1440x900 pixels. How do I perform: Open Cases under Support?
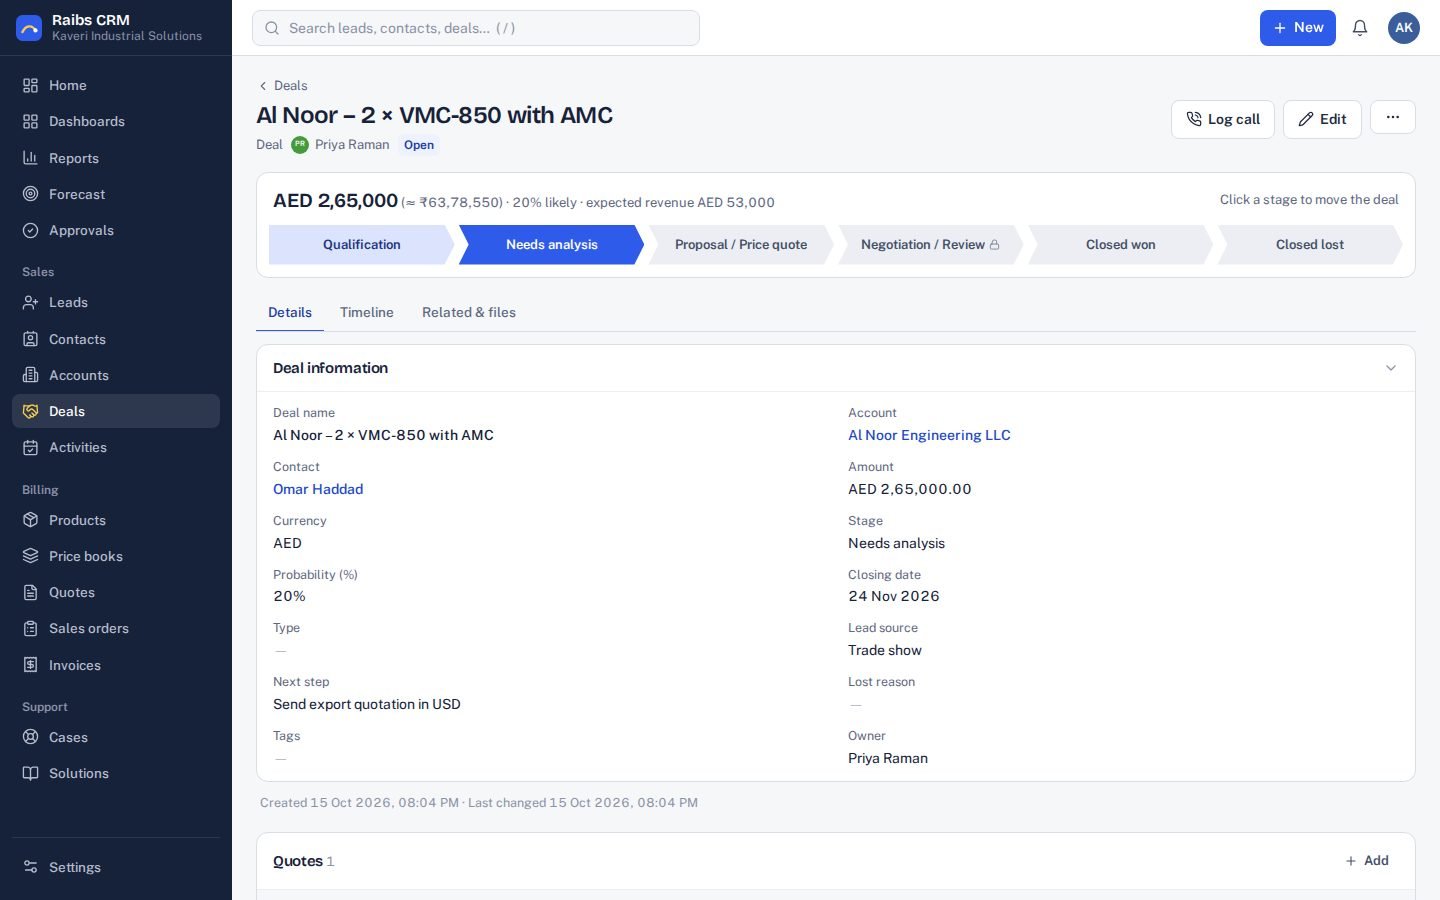point(116,737)
